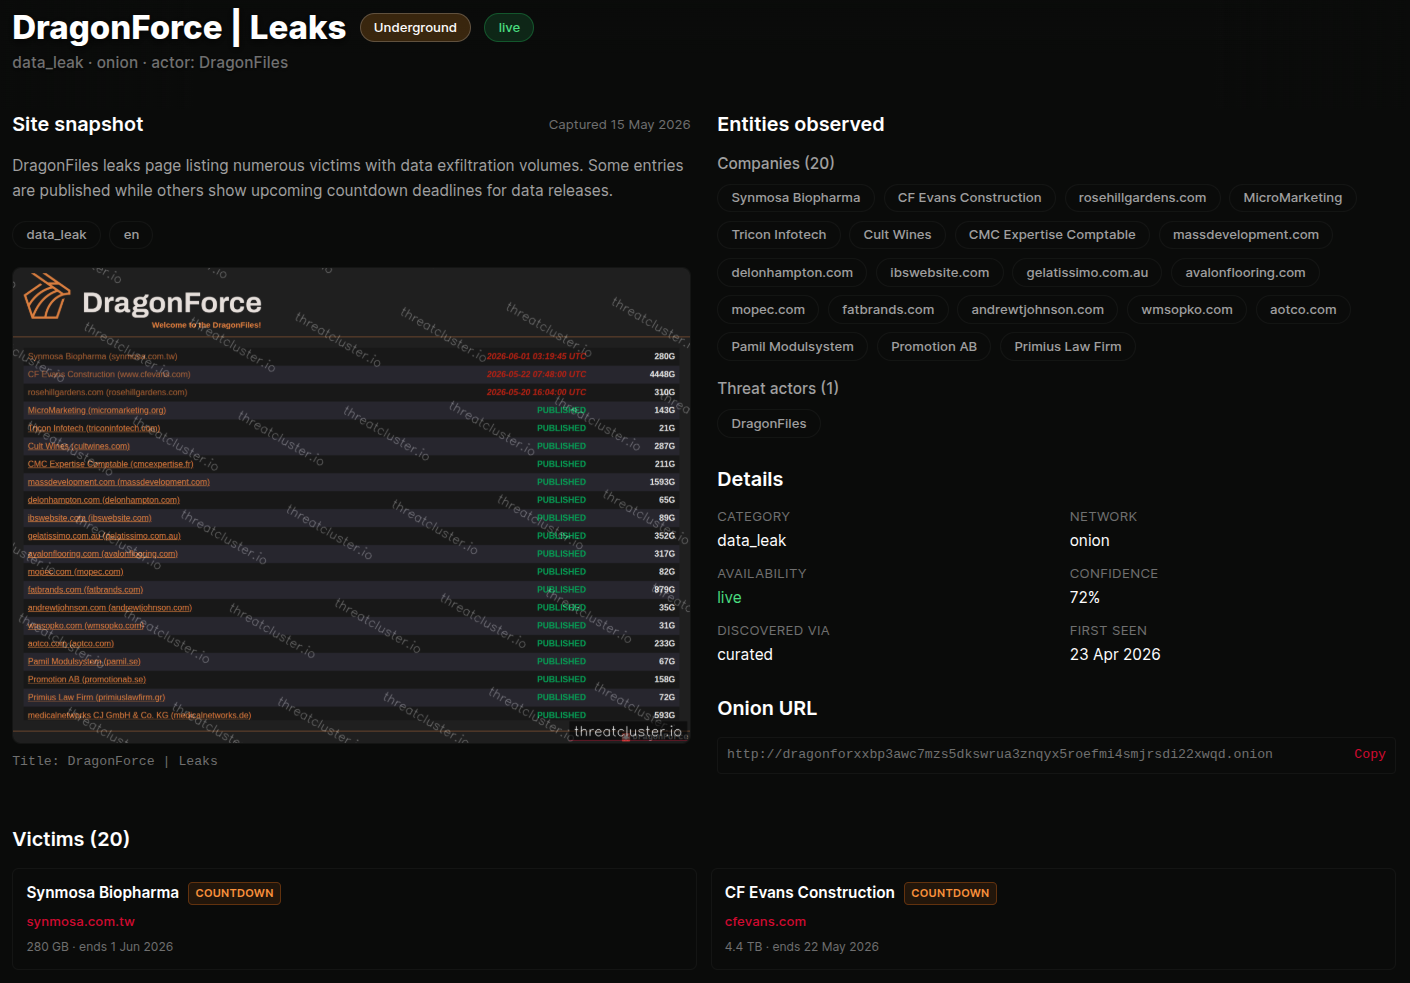Open the Cult Wines company chip
The width and height of the screenshot is (1410, 983).
898,235
